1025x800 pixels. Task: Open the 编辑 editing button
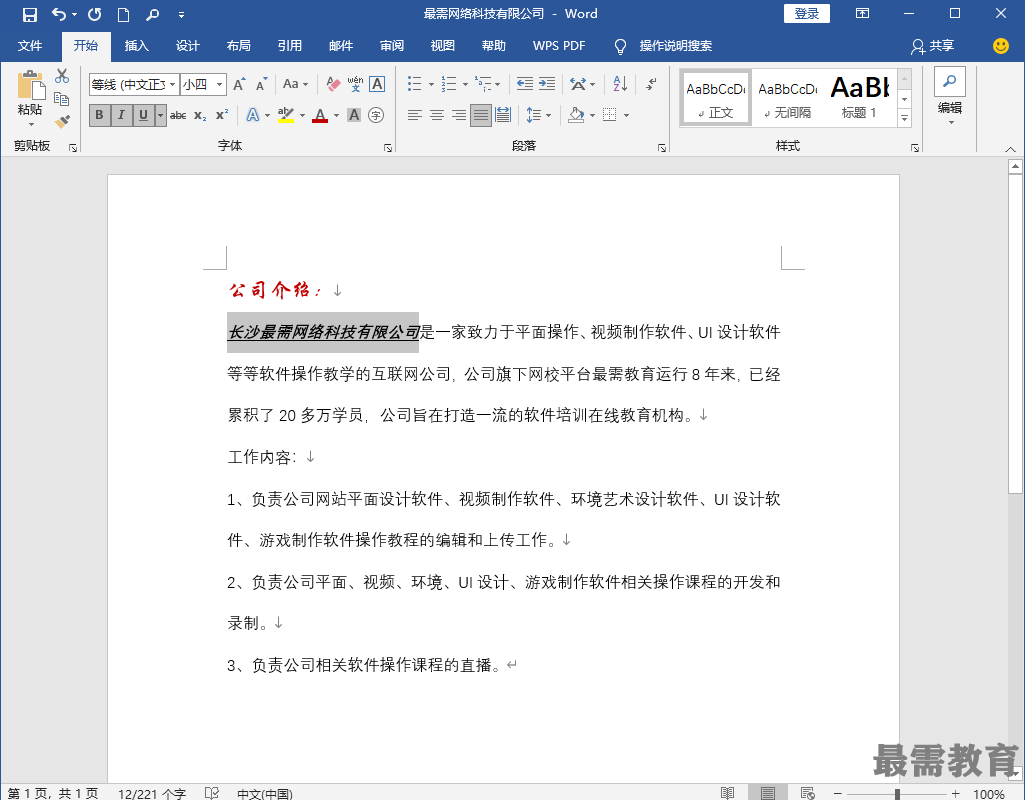click(x=950, y=96)
